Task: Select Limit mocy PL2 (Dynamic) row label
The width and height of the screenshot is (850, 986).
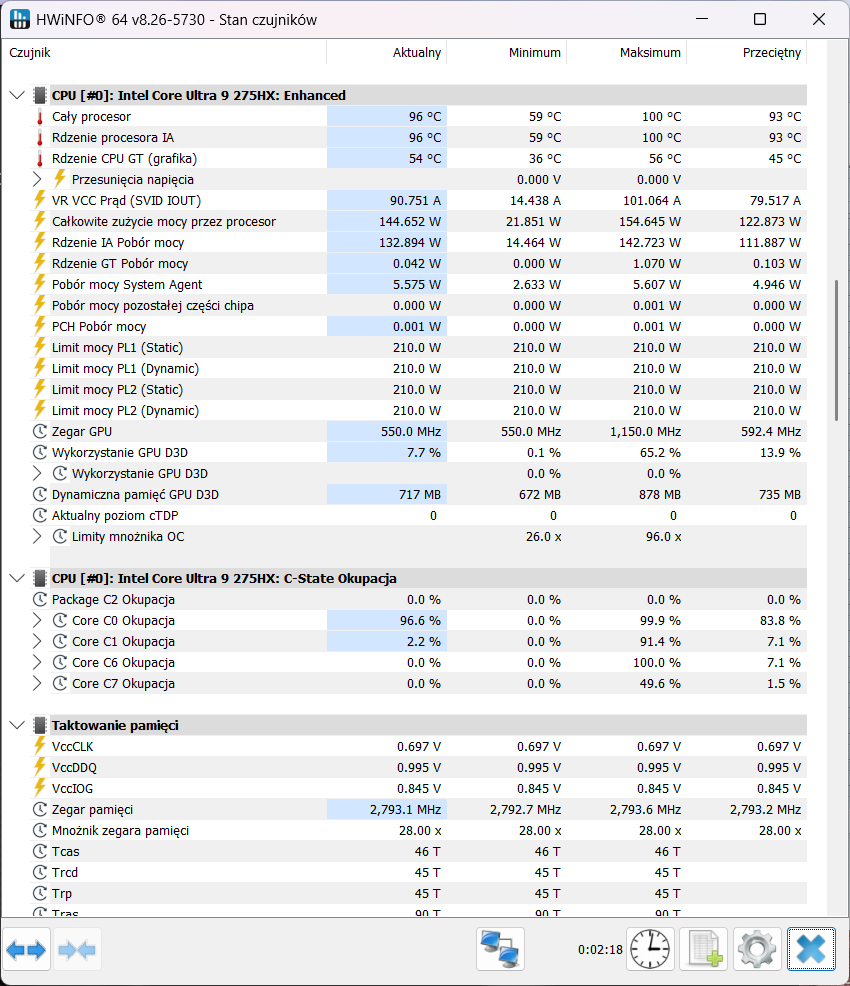Action: (125, 411)
